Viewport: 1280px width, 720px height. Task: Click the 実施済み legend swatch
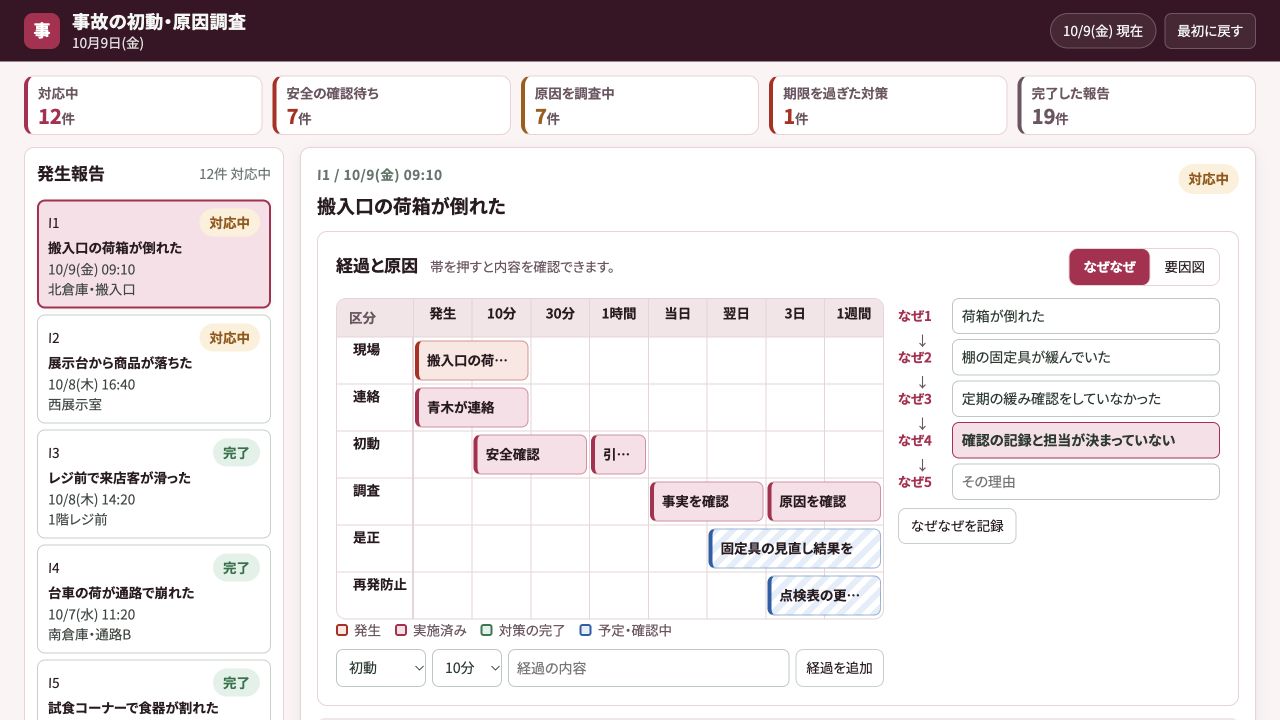(x=401, y=630)
